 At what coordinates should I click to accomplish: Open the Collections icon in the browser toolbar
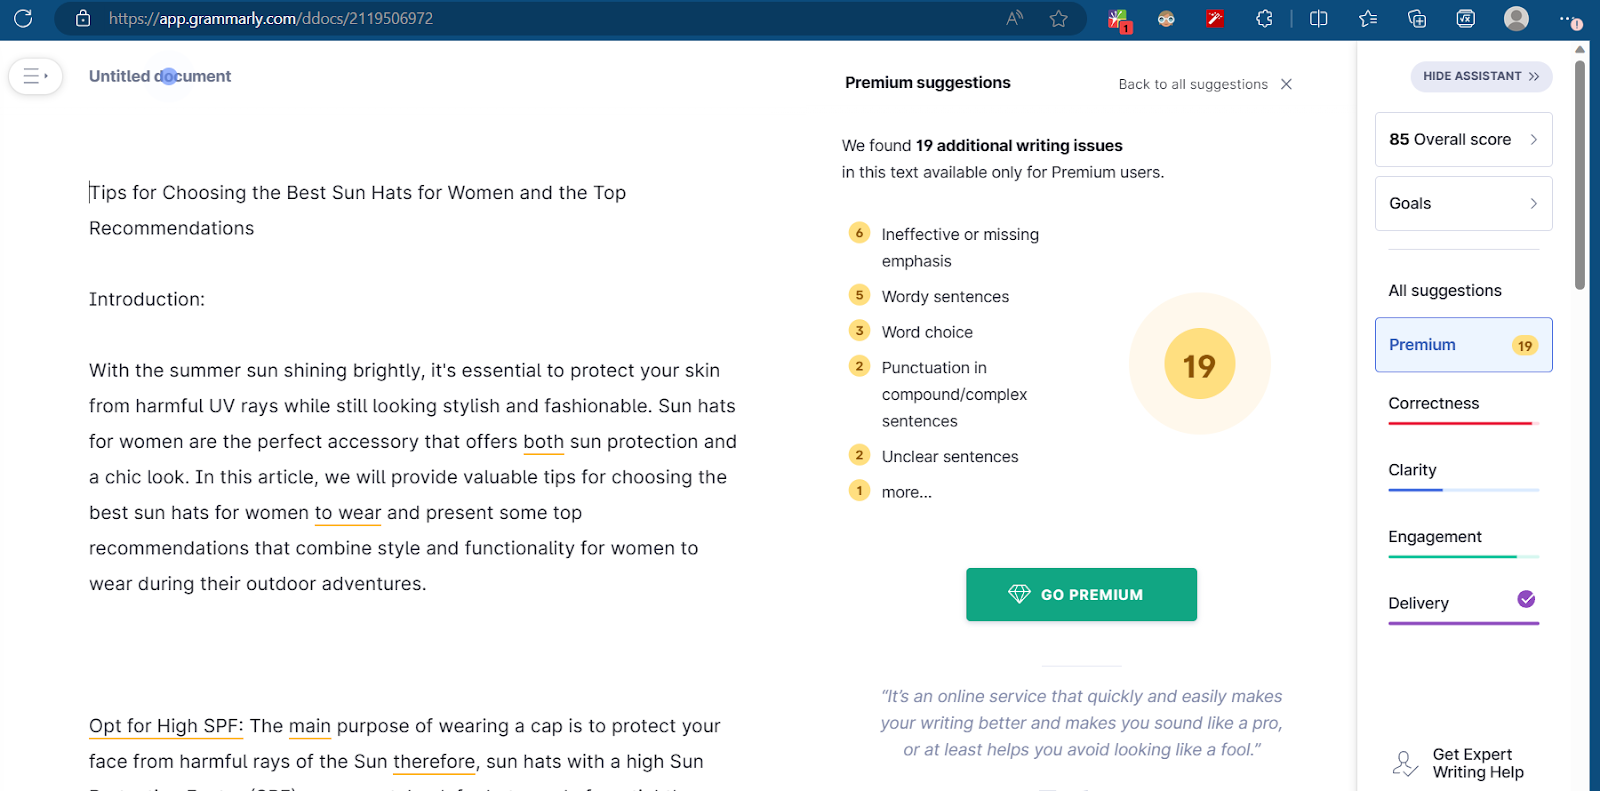1417,18
